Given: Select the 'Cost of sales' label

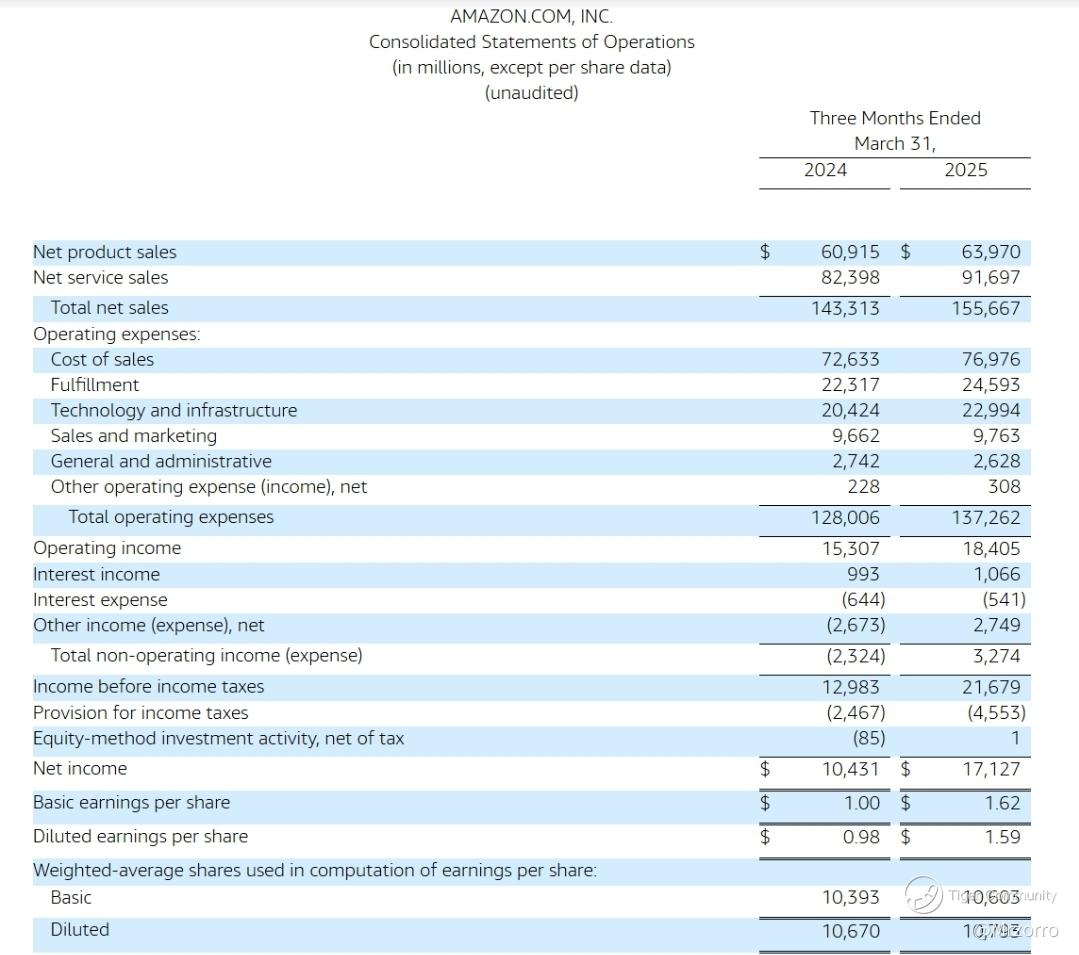Looking at the screenshot, I should [x=102, y=359].
